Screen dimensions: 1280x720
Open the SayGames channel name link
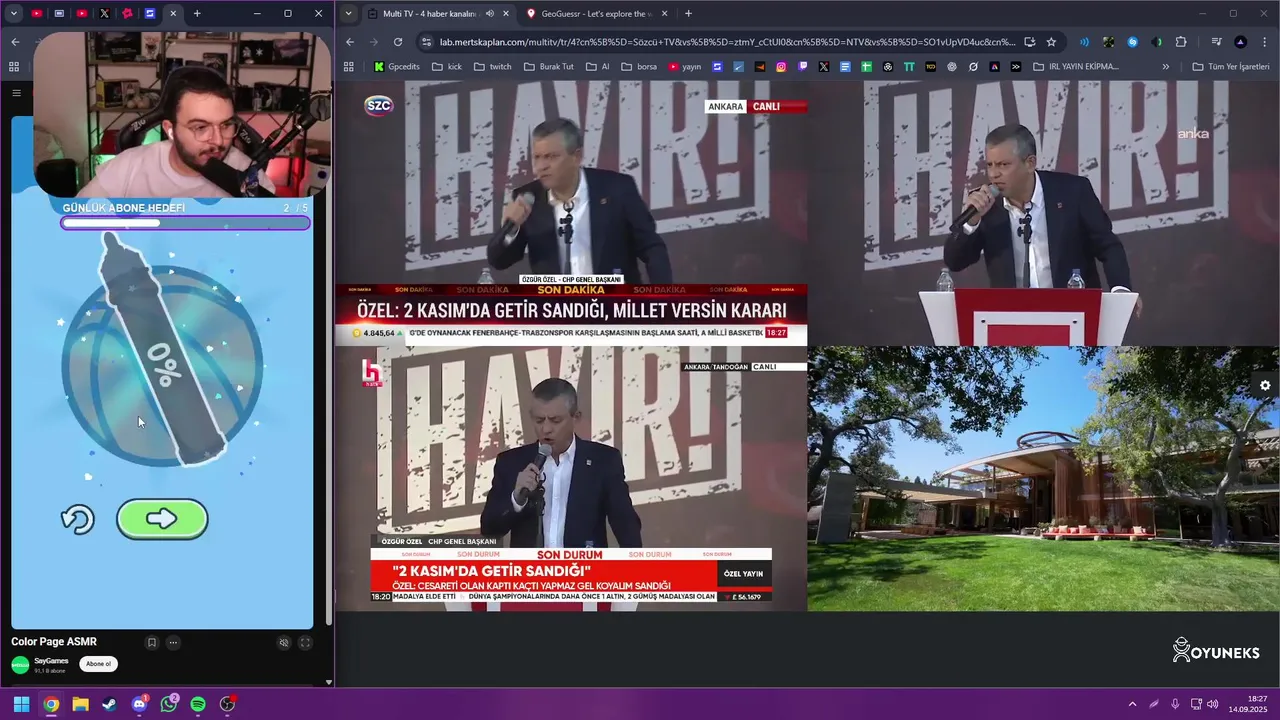[51, 661]
